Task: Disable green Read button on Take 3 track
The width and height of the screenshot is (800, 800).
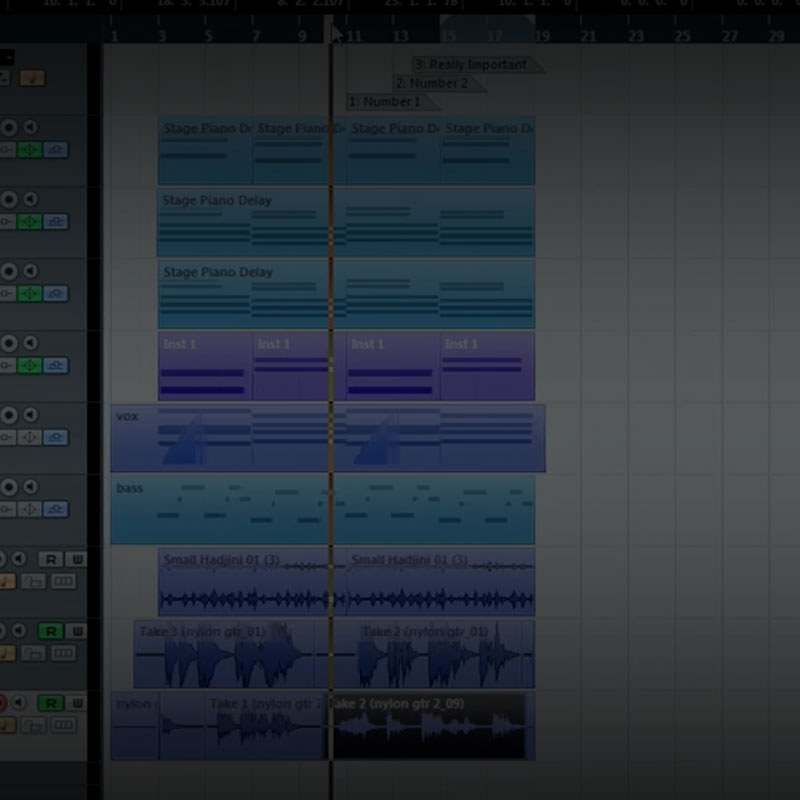Action: tap(51, 632)
